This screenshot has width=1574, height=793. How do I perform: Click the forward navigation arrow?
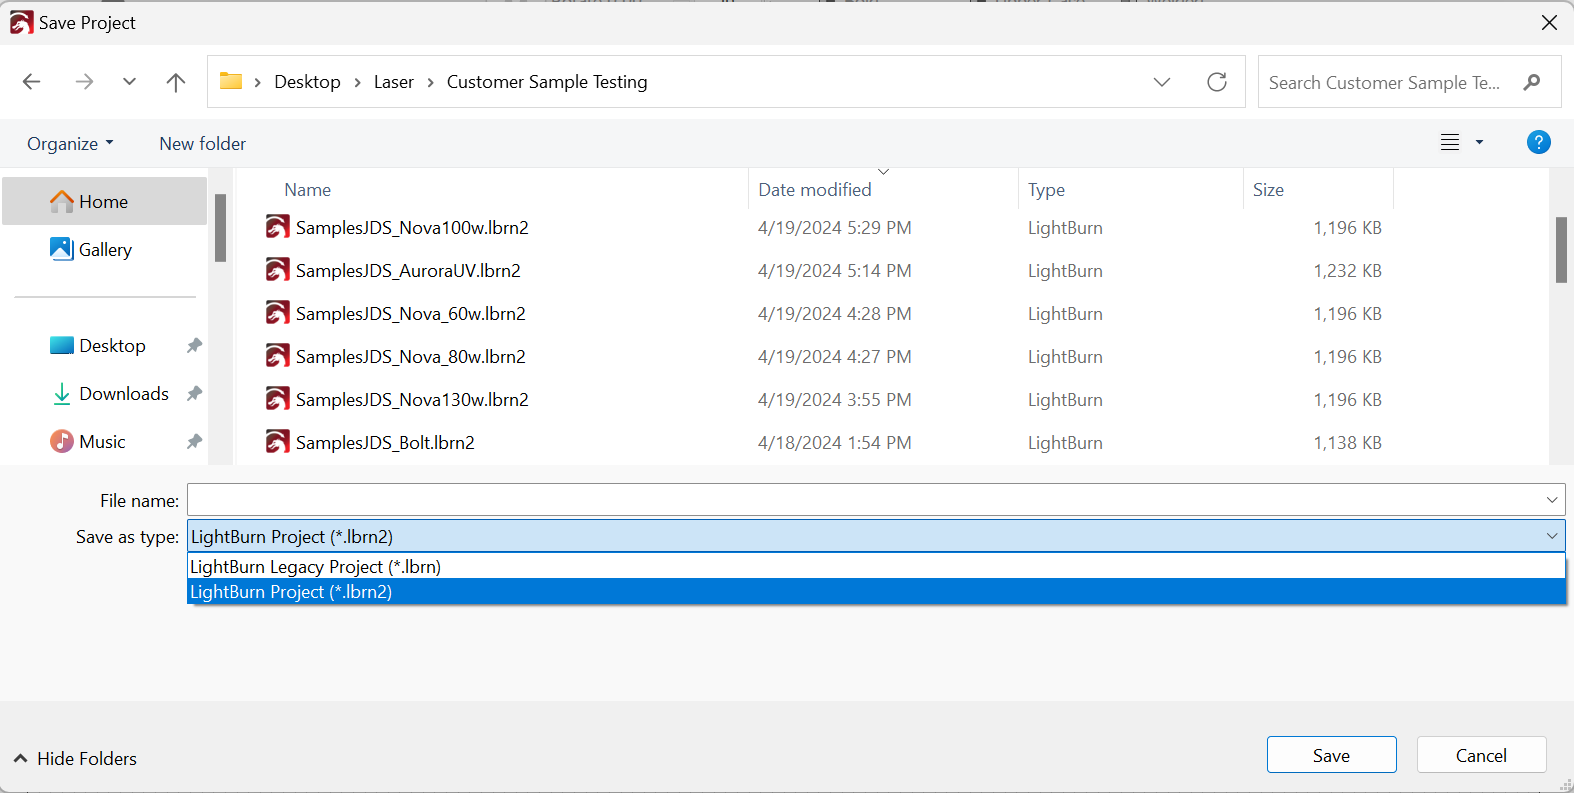click(x=84, y=82)
